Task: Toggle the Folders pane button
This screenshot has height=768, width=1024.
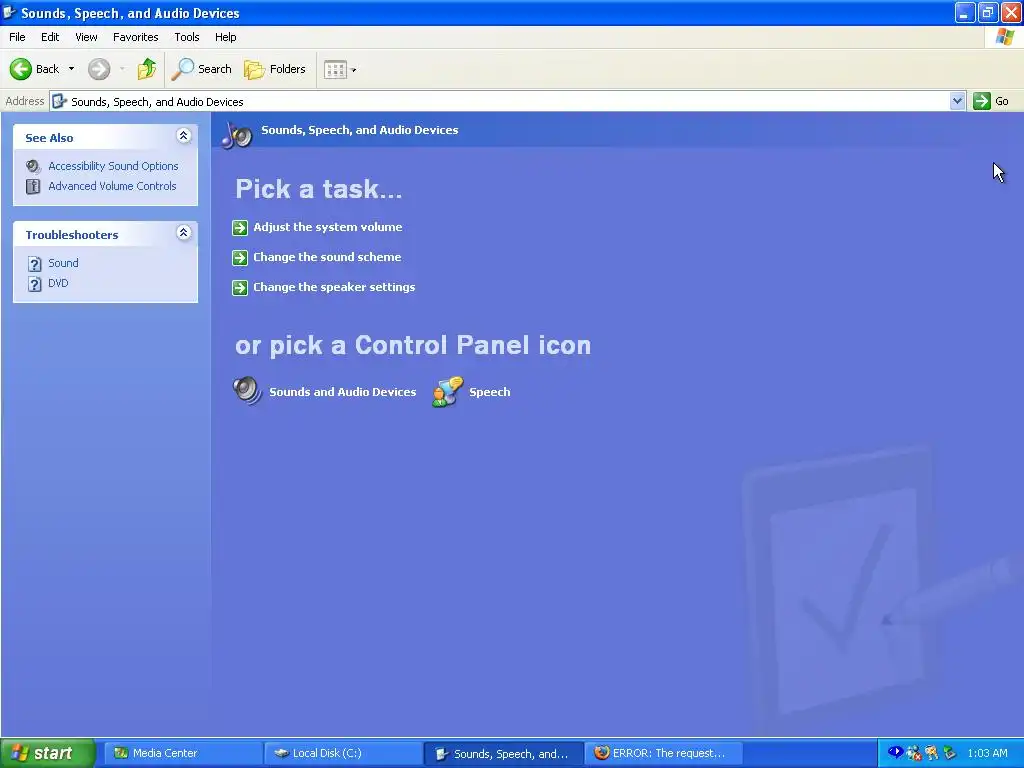Action: coord(274,69)
